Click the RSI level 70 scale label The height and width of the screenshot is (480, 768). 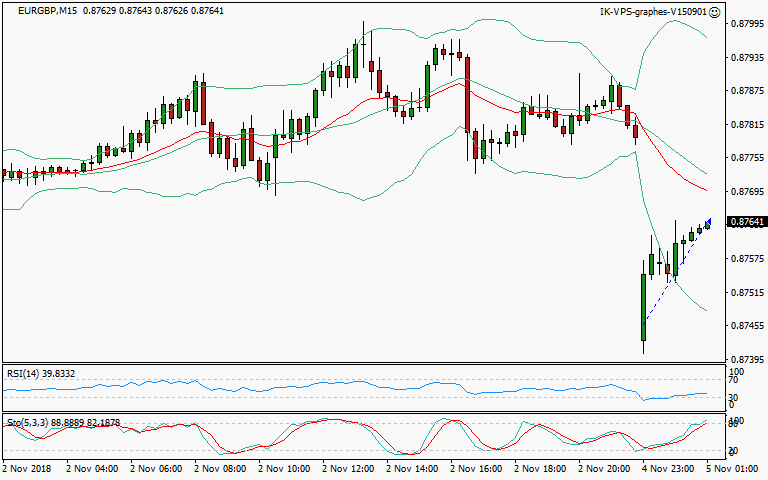click(x=733, y=381)
